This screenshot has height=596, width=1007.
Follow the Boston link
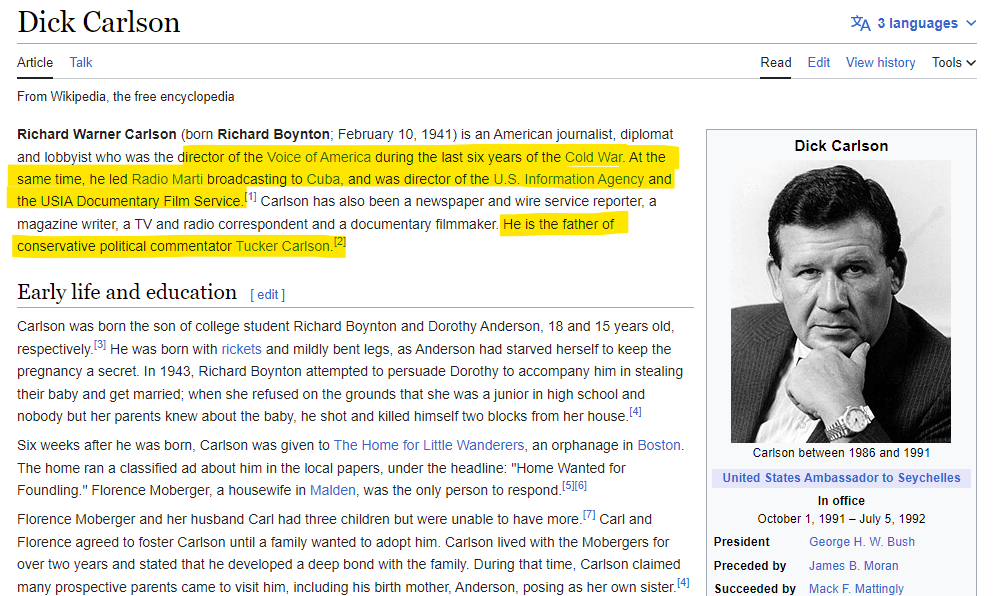659,445
